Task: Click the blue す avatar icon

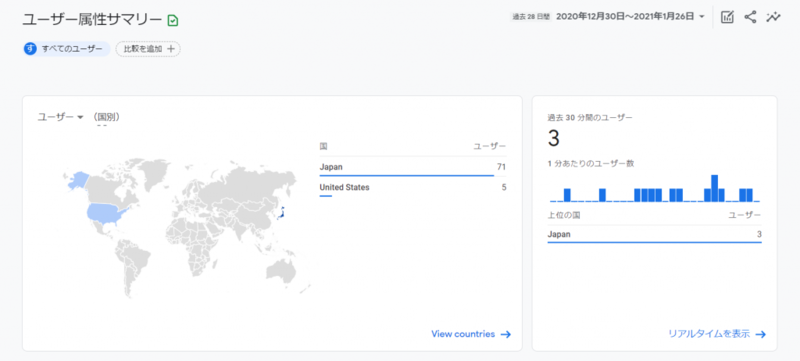Action: click(31, 49)
